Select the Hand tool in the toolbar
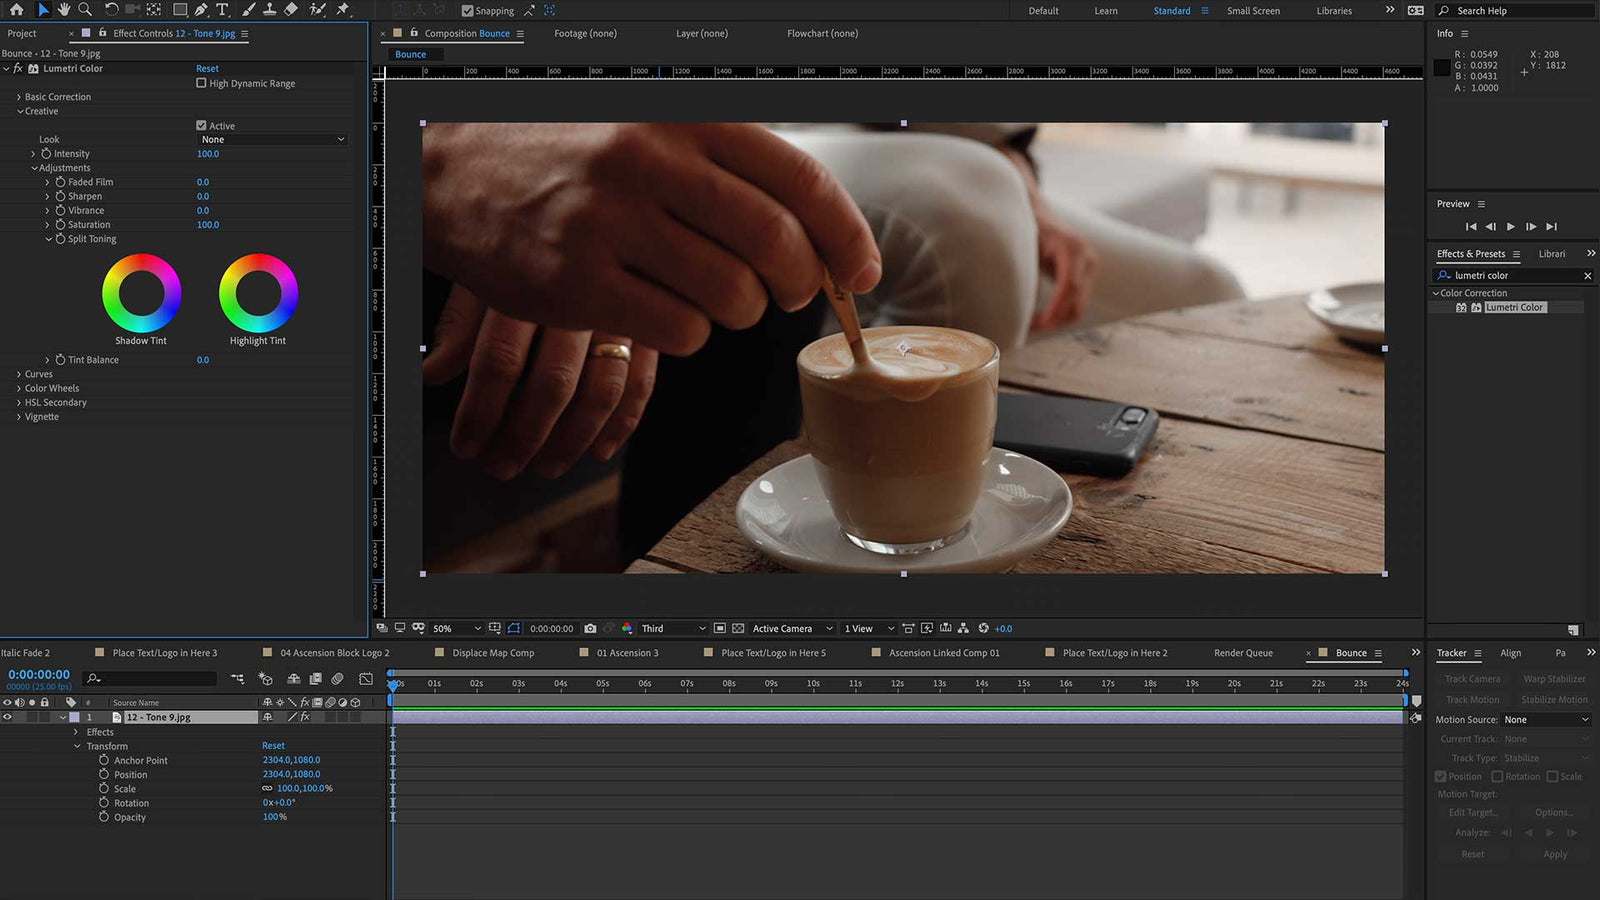The image size is (1600, 900). 64,10
